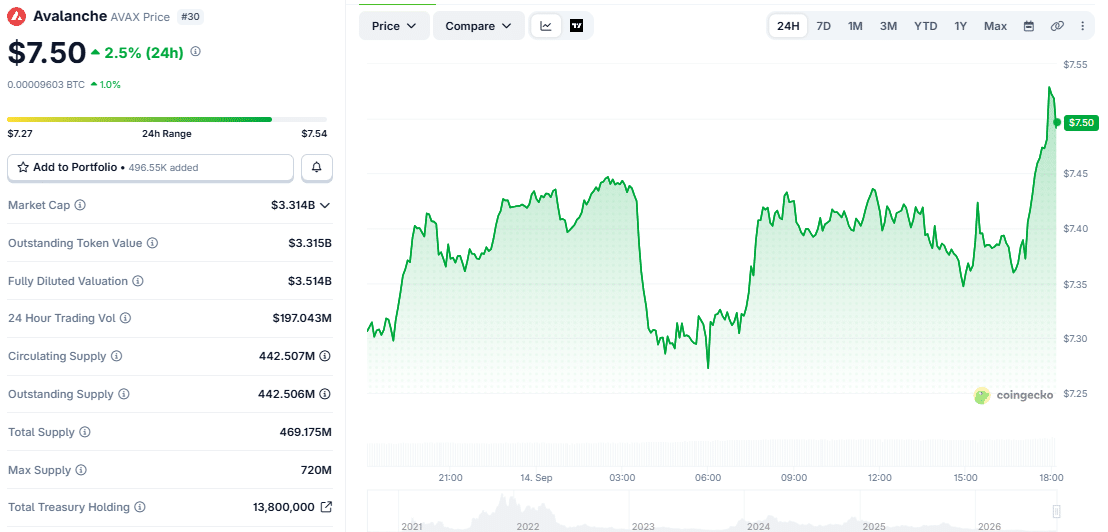The image size is (1108, 532).
Task: Open info icon next to 24h change
Action: coord(196,52)
